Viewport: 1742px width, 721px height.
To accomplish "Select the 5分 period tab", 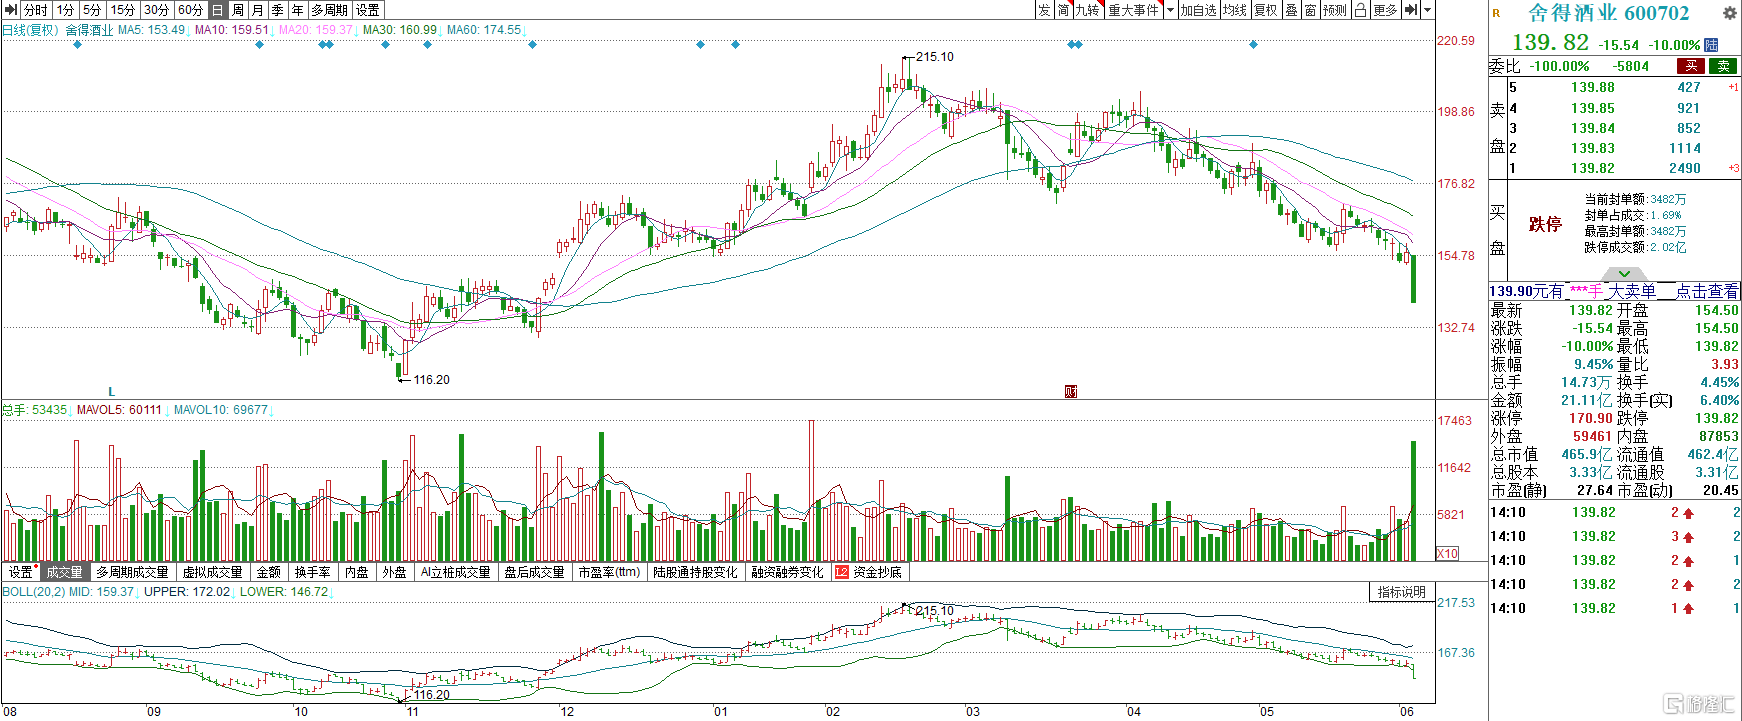I will point(93,10).
